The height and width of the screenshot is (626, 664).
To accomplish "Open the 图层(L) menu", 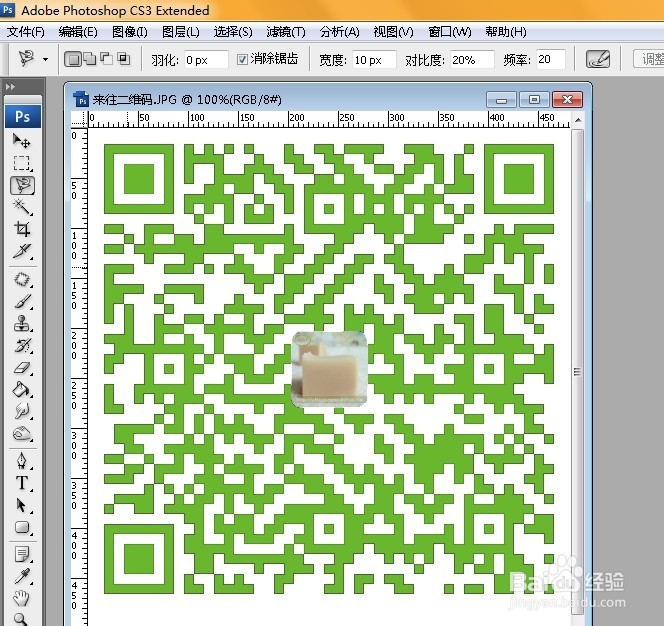I will click(x=180, y=32).
